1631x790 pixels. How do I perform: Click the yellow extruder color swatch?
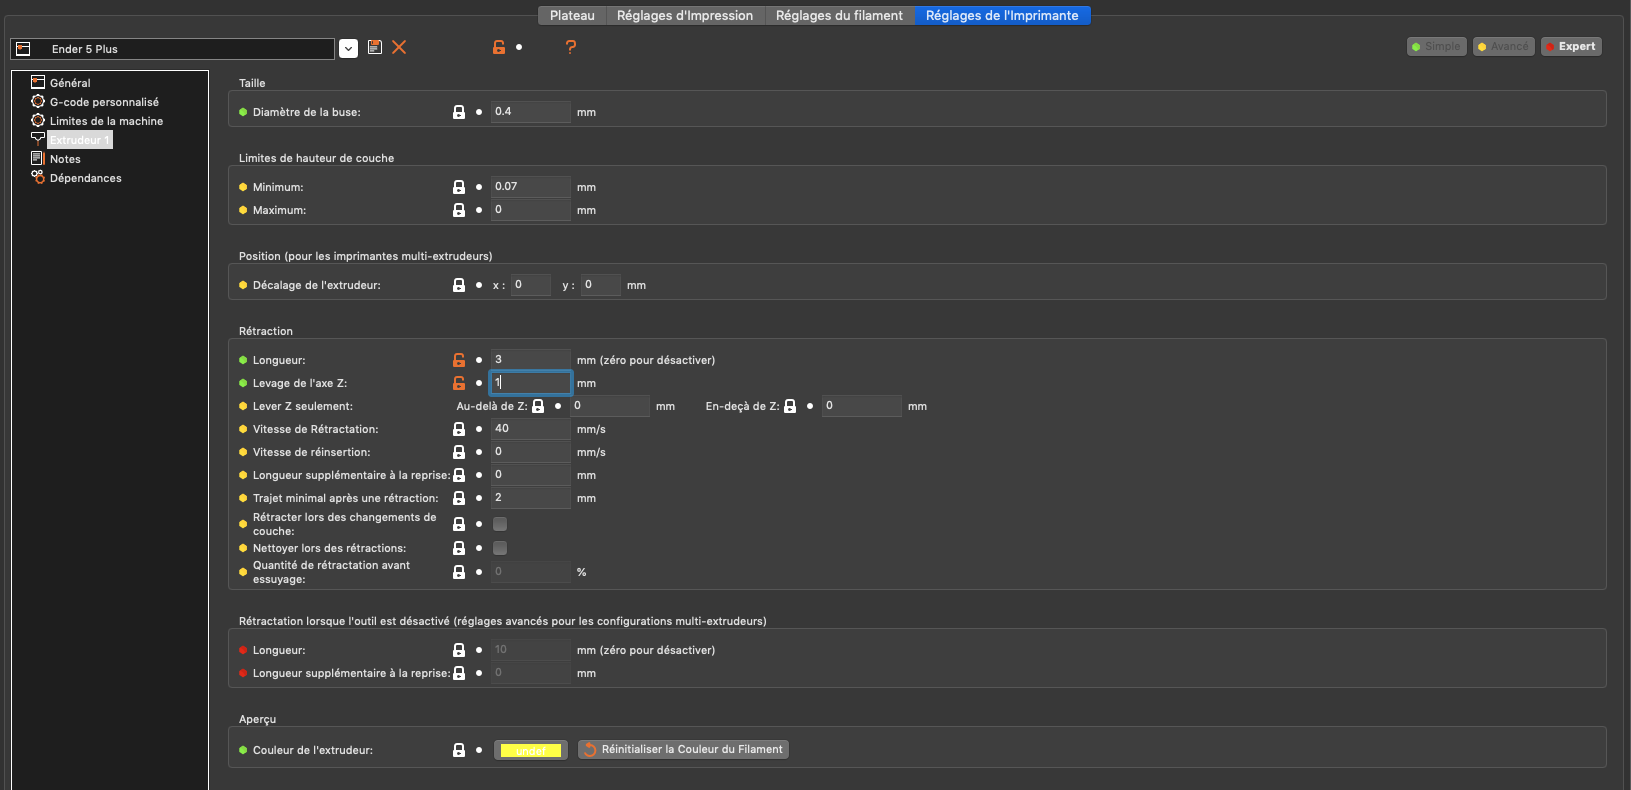tap(531, 750)
